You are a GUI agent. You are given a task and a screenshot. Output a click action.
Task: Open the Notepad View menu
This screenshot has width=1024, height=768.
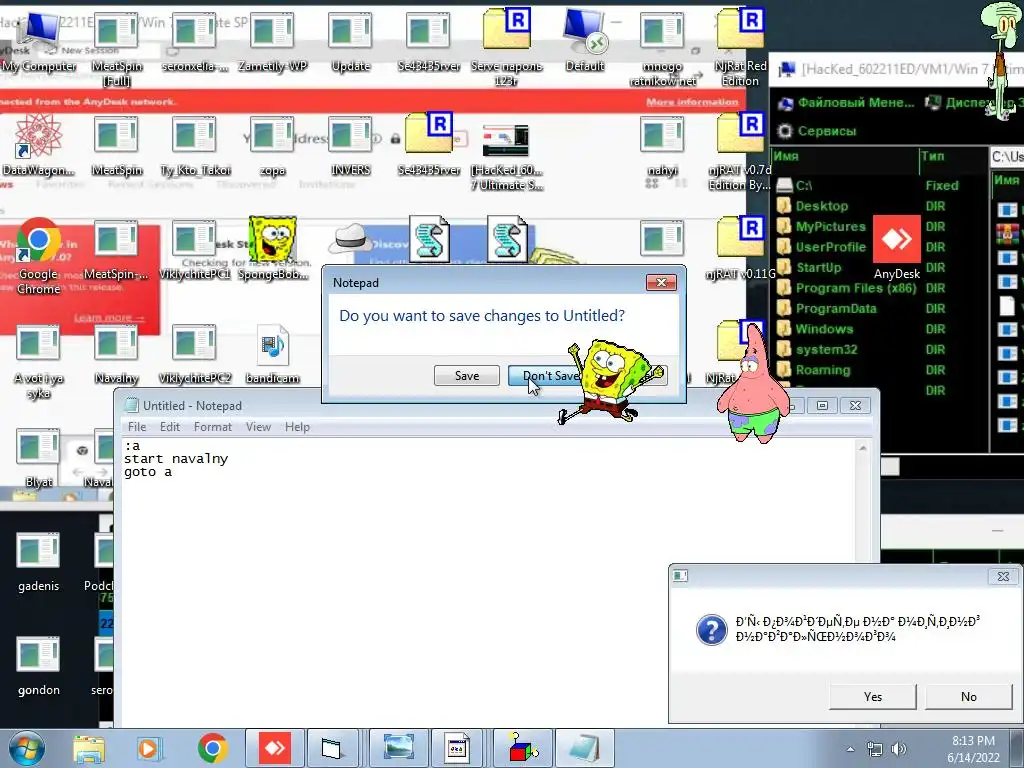(258, 426)
